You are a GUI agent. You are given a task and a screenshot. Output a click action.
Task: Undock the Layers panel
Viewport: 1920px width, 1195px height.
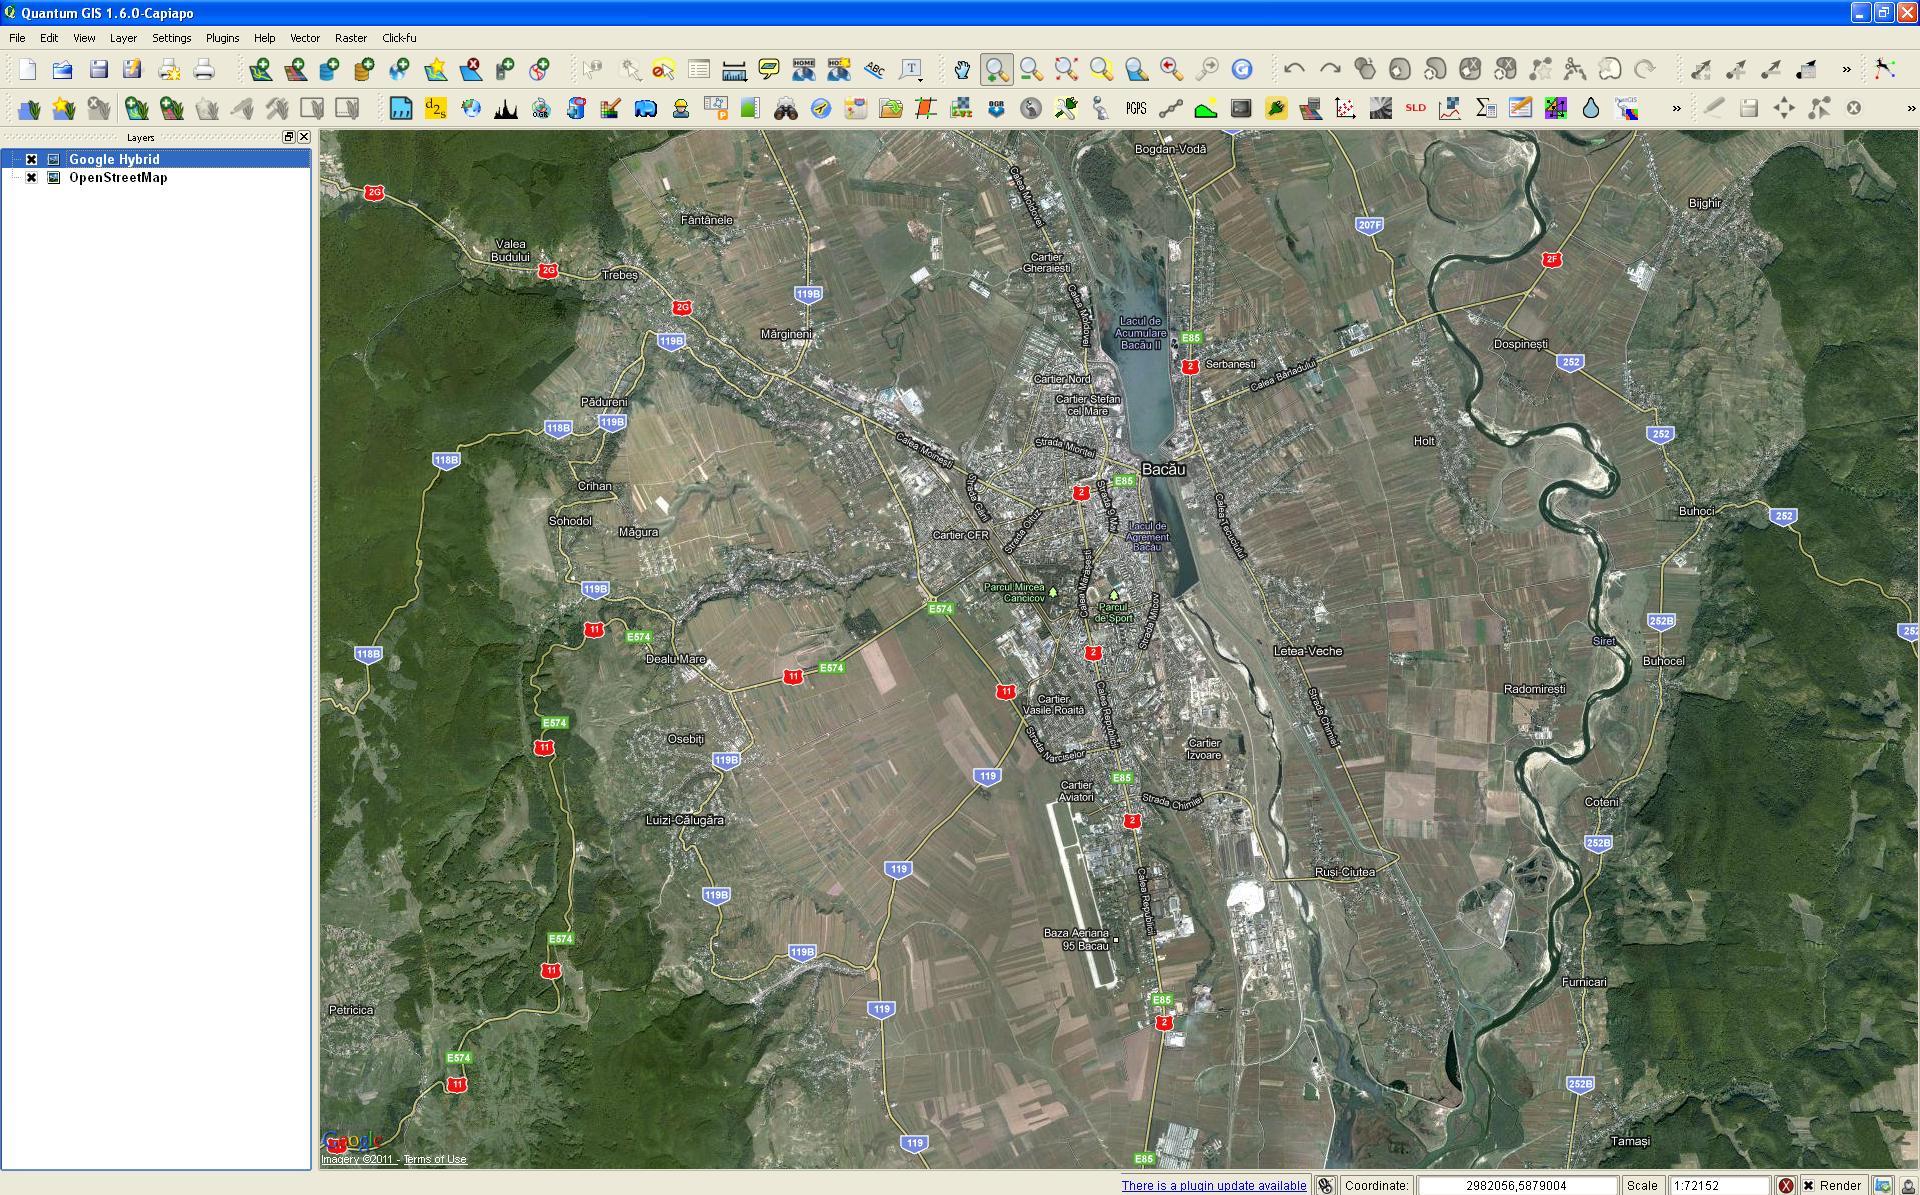point(289,137)
